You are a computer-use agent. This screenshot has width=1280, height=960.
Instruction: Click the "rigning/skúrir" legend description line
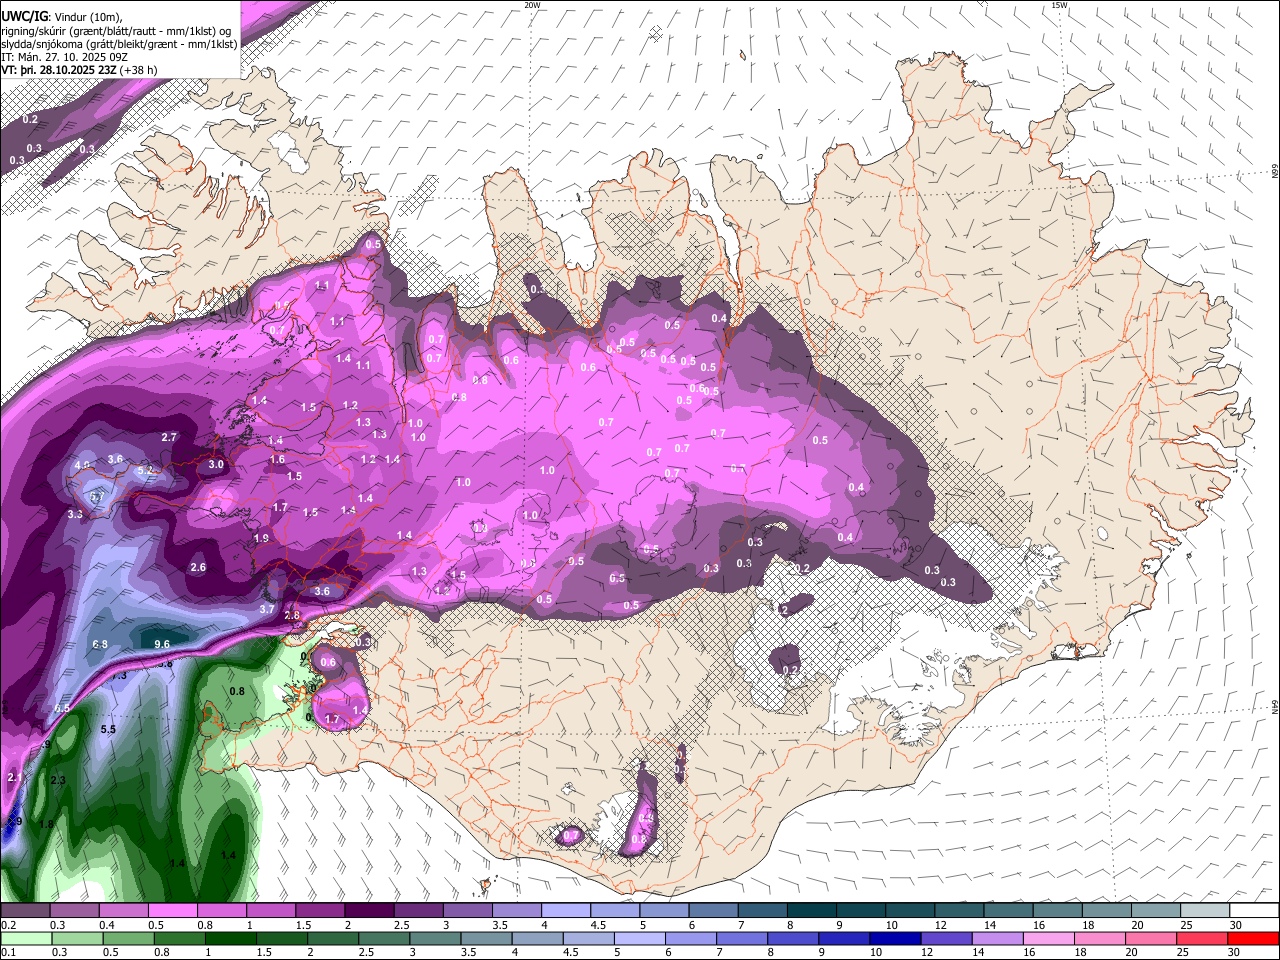tap(115, 31)
